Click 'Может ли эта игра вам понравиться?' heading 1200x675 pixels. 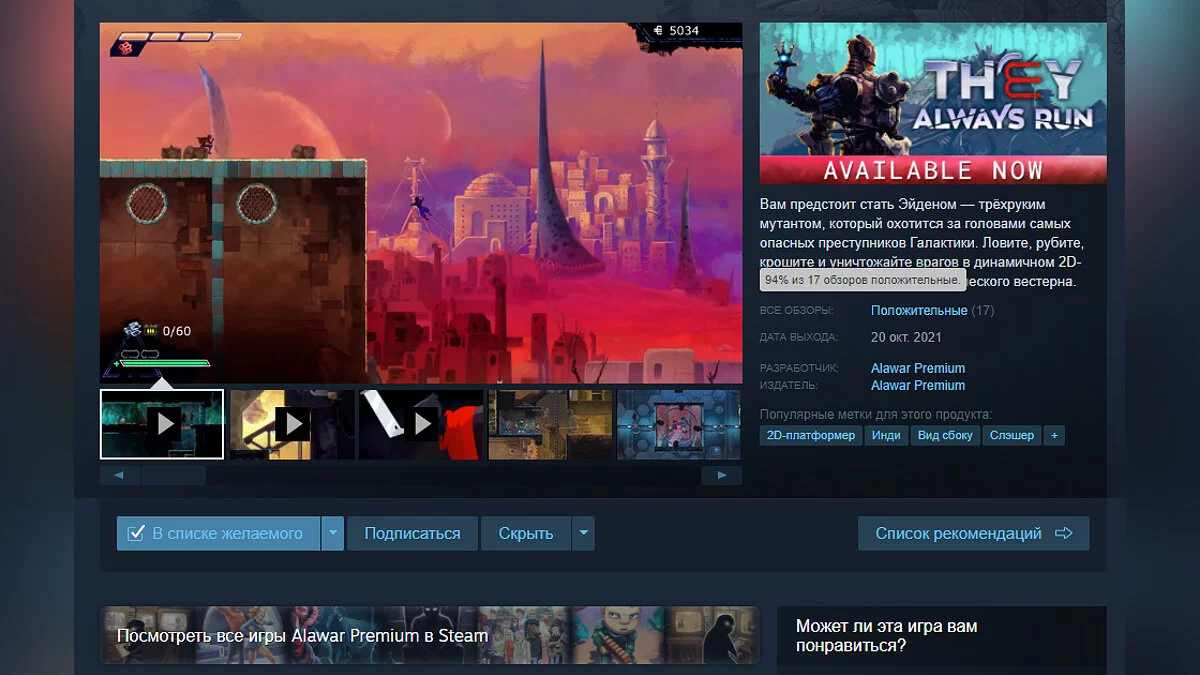pos(887,636)
